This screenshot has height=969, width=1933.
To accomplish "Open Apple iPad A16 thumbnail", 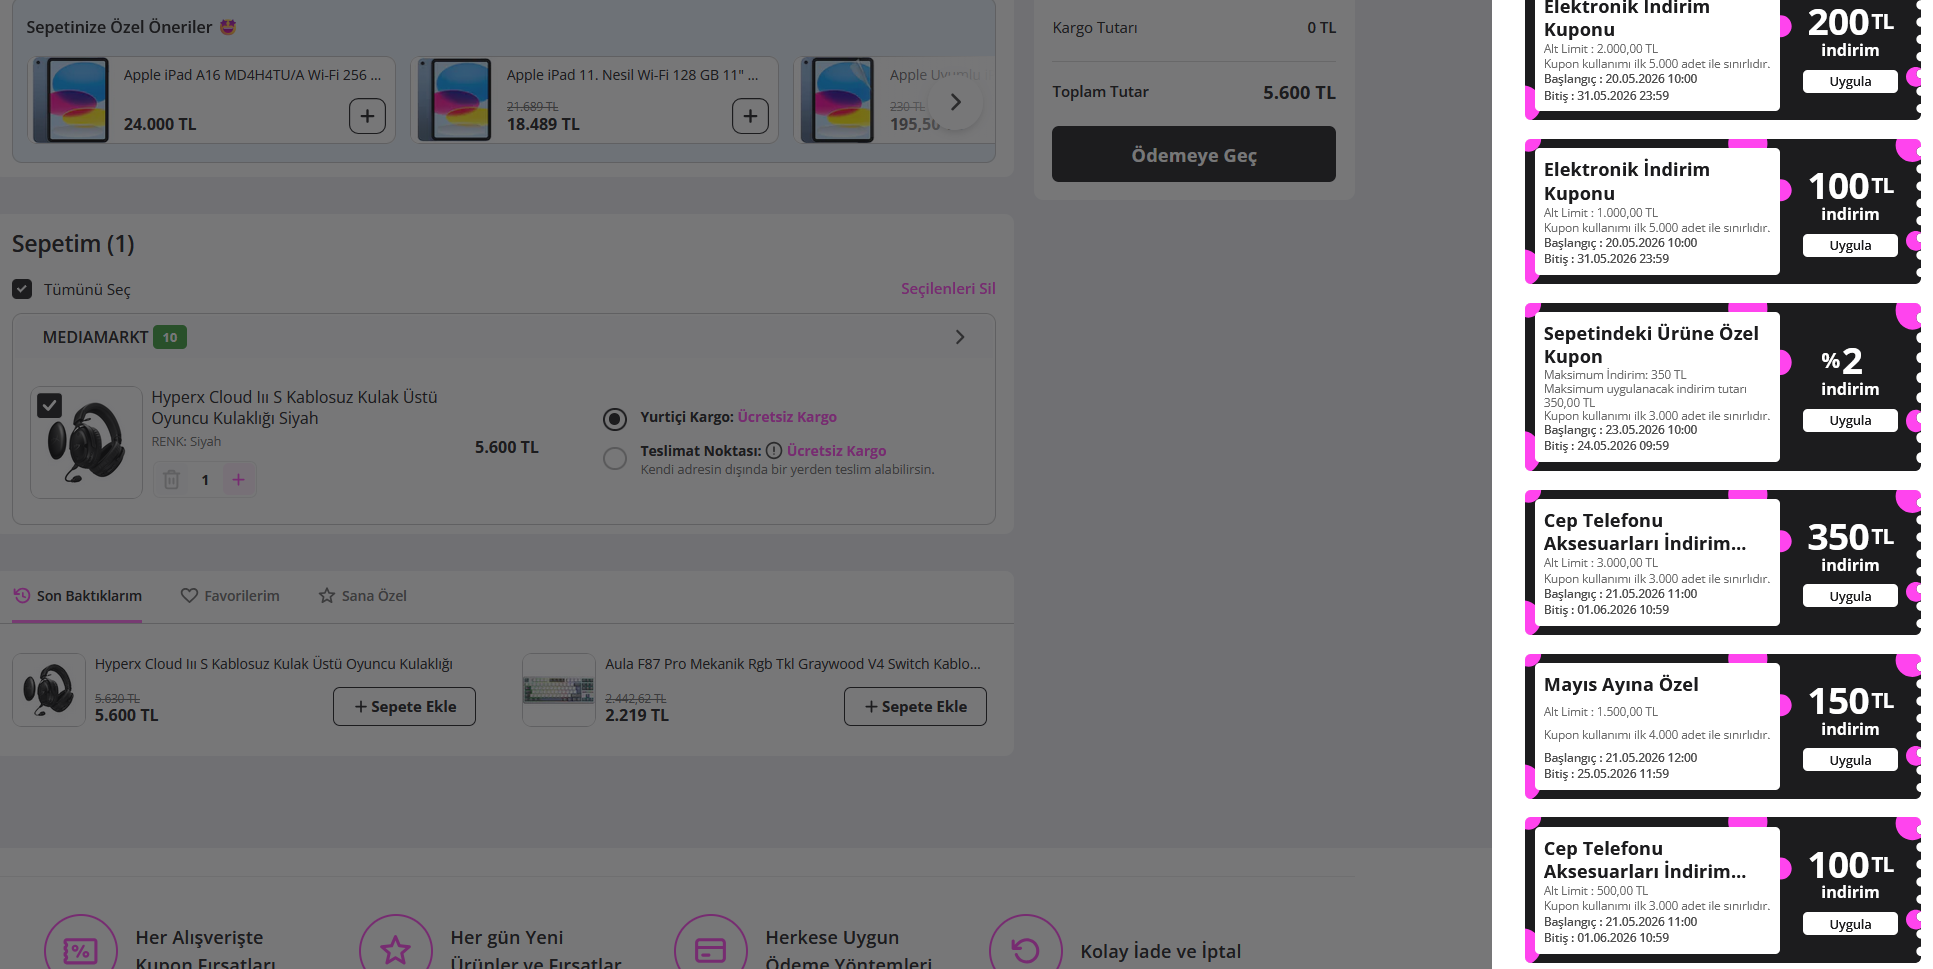I will coord(71,100).
